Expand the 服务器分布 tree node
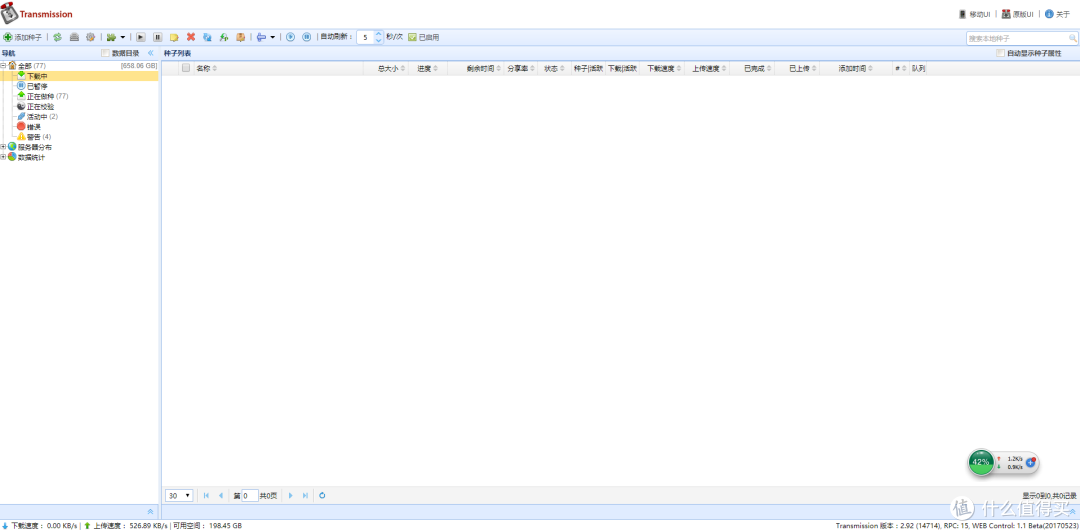The width and height of the screenshot is (1080, 531). [3, 147]
